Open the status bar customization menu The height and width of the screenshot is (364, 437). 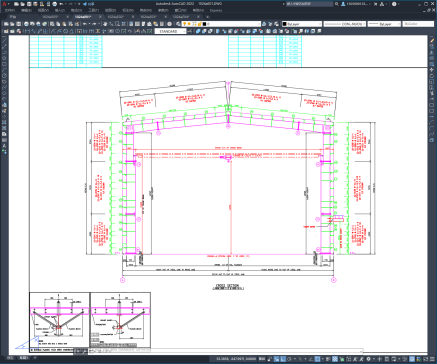(431, 359)
